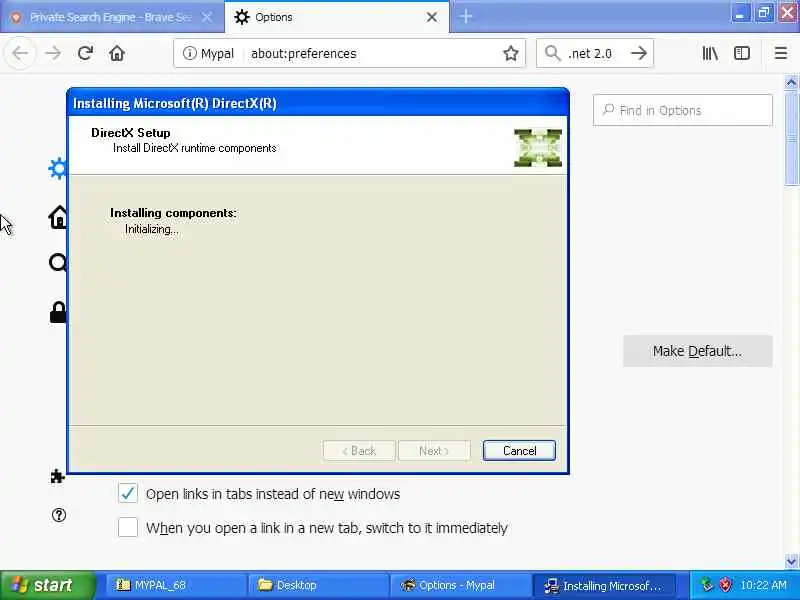The image size is (800, 600).
Task: Open the hamburger application menu
Action: 781,53
